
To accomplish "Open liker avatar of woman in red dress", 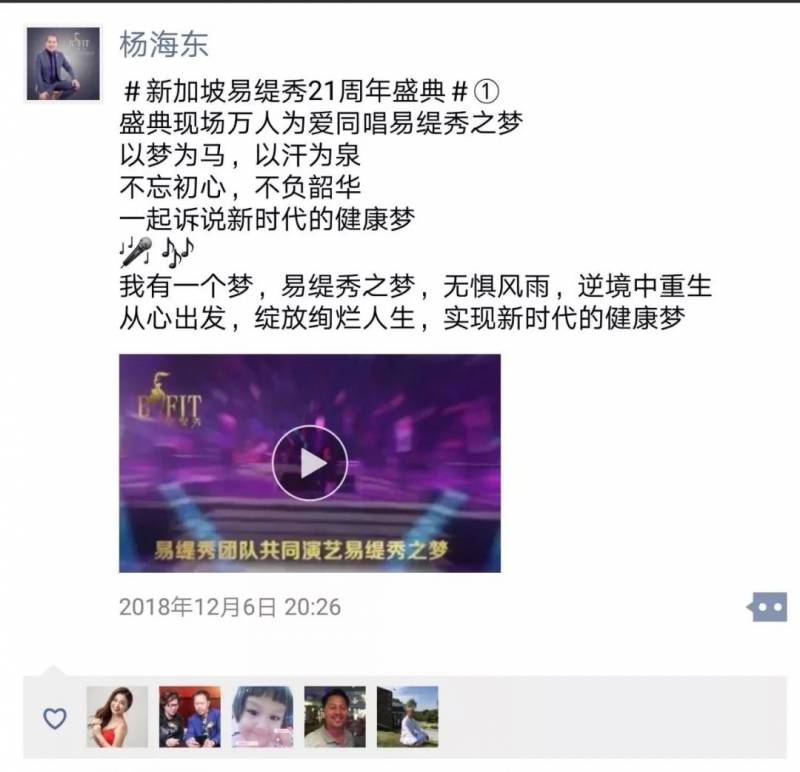I will (x=117, y=716).
